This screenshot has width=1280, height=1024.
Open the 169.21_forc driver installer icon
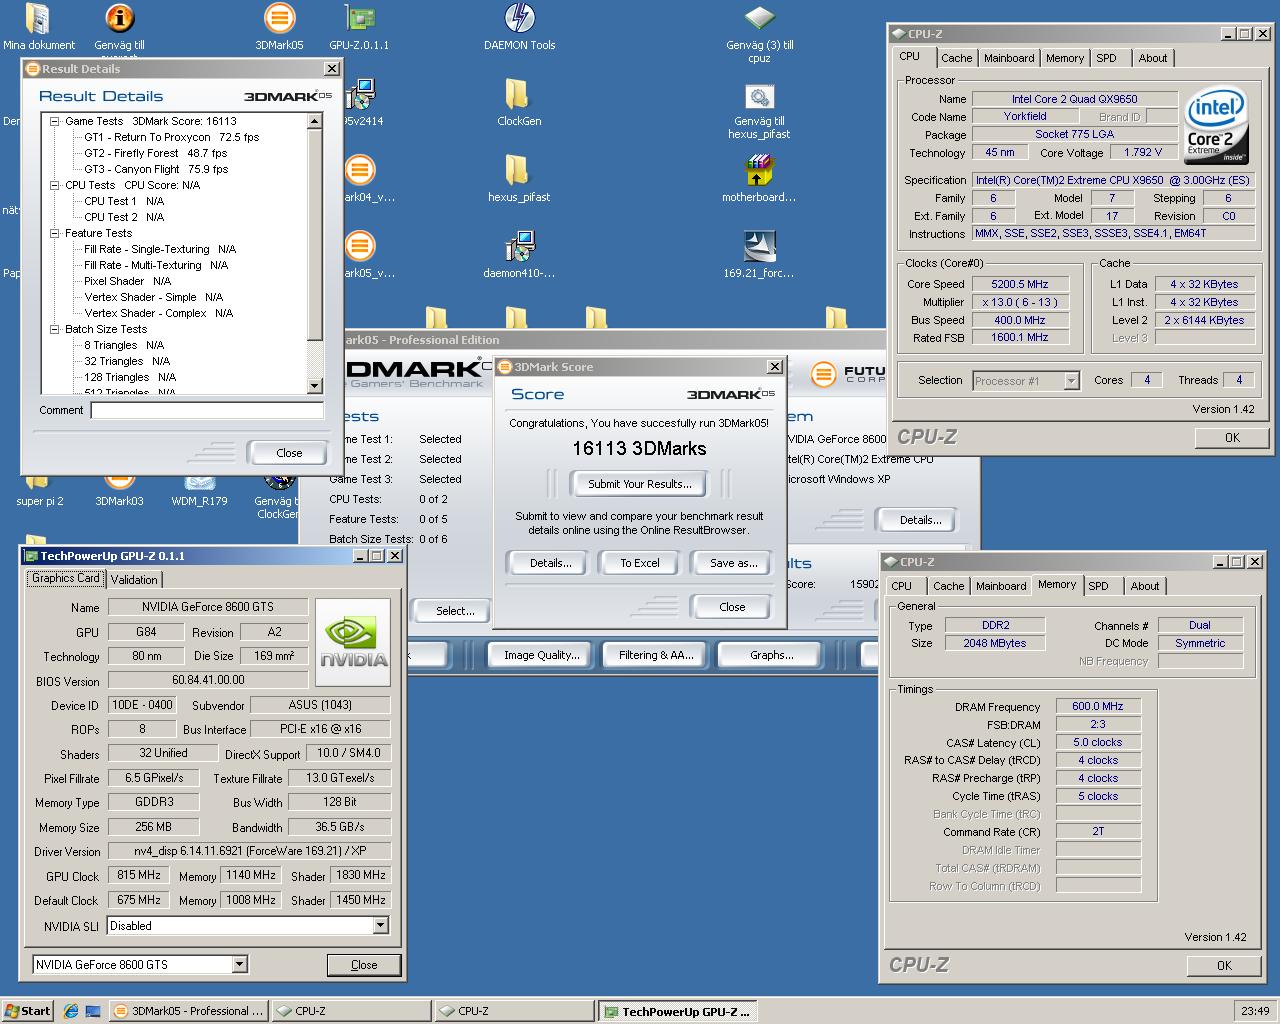pos(759,247)
